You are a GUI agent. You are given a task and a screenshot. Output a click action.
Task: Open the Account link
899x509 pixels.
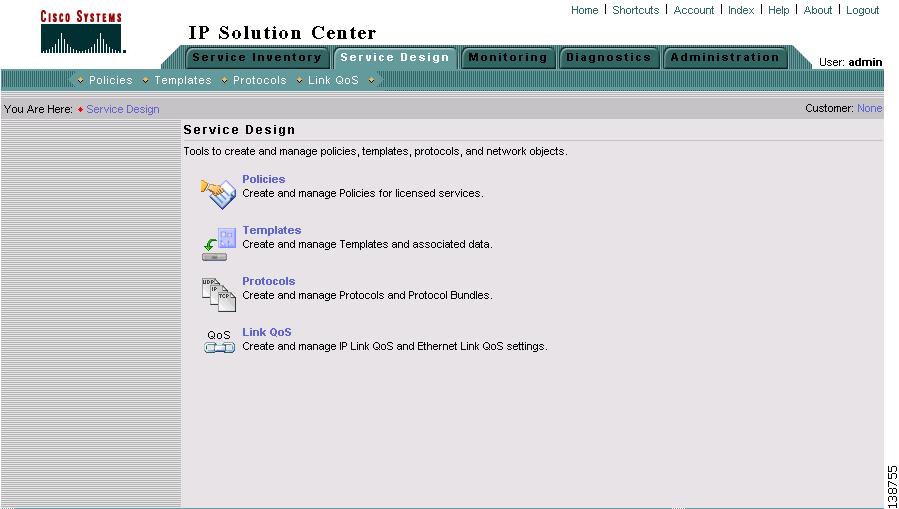694,10
